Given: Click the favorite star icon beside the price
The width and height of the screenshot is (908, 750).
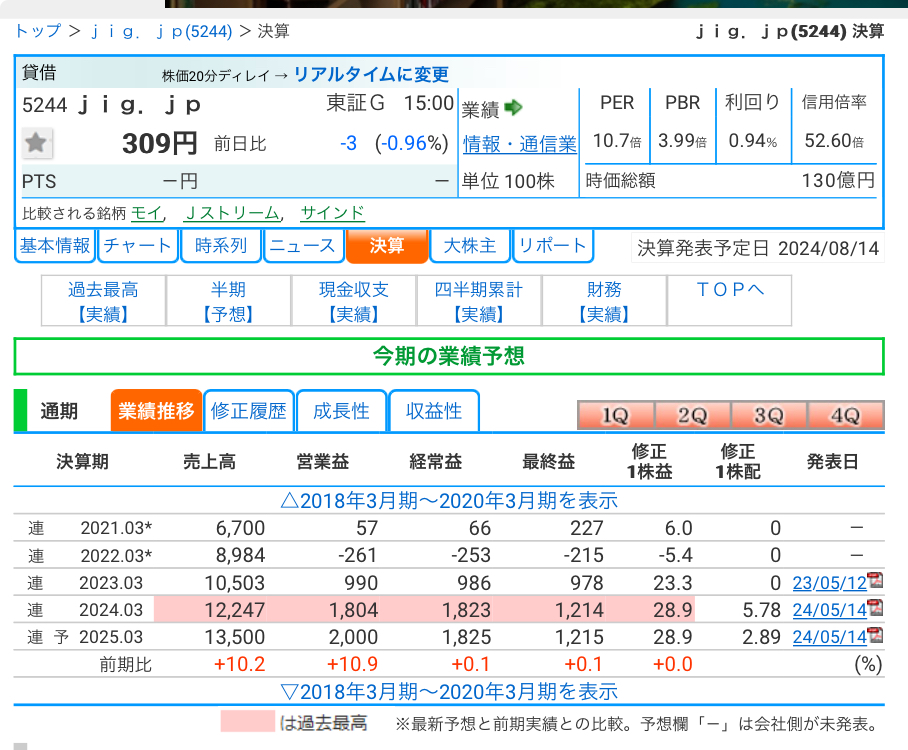Looking at the screenshot, I should click(36, 143).
